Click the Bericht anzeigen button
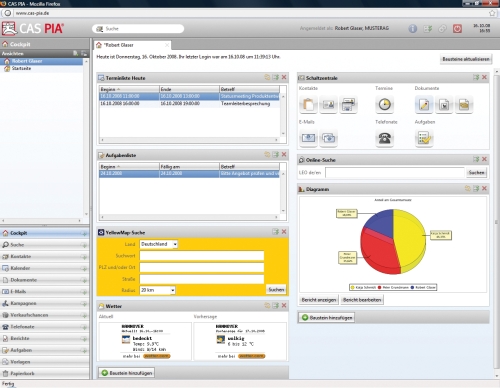500x388 pixels. 319,300
